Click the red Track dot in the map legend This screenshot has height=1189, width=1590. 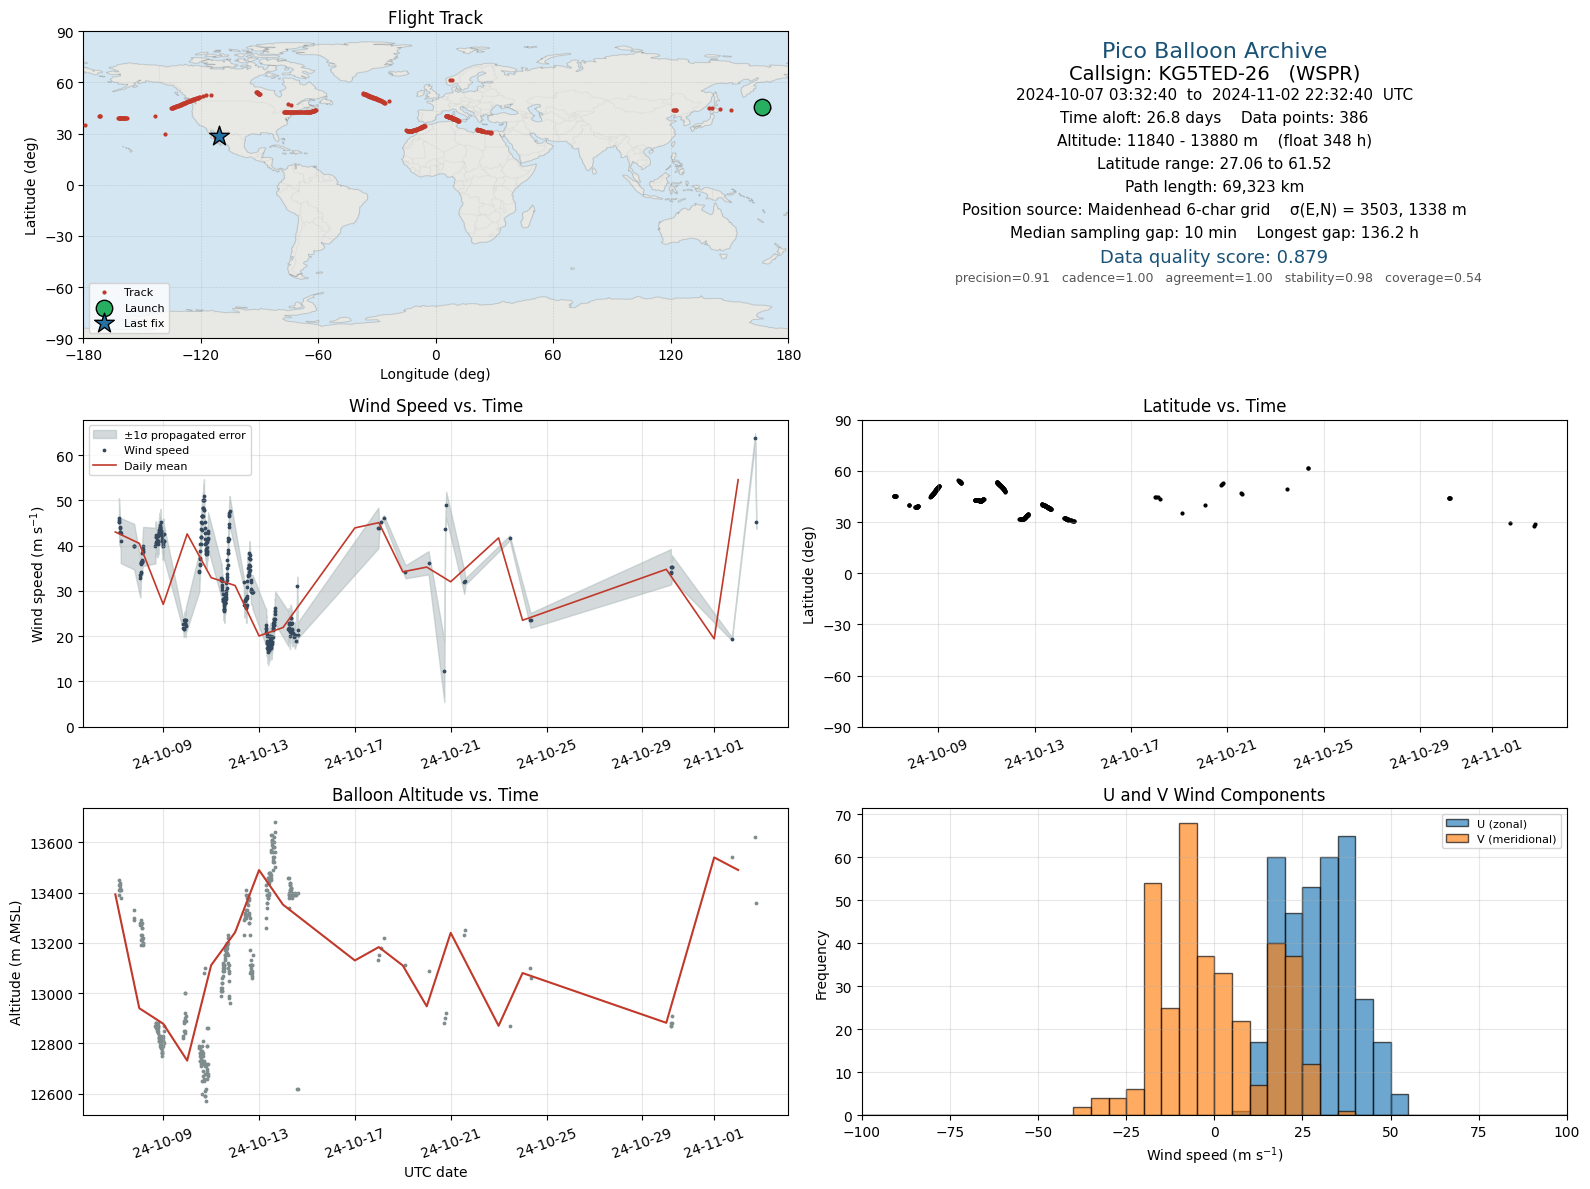point(104,293)
